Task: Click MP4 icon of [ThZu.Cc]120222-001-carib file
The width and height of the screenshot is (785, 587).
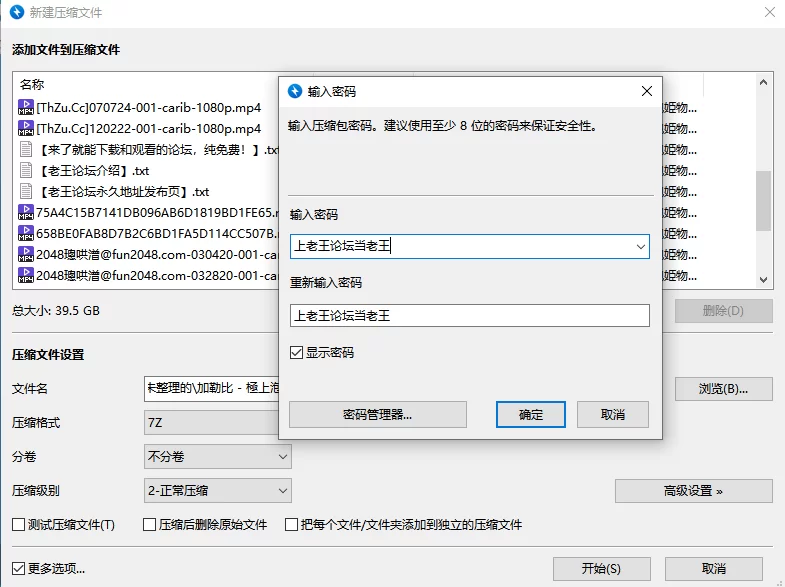Action: [26, 129]
